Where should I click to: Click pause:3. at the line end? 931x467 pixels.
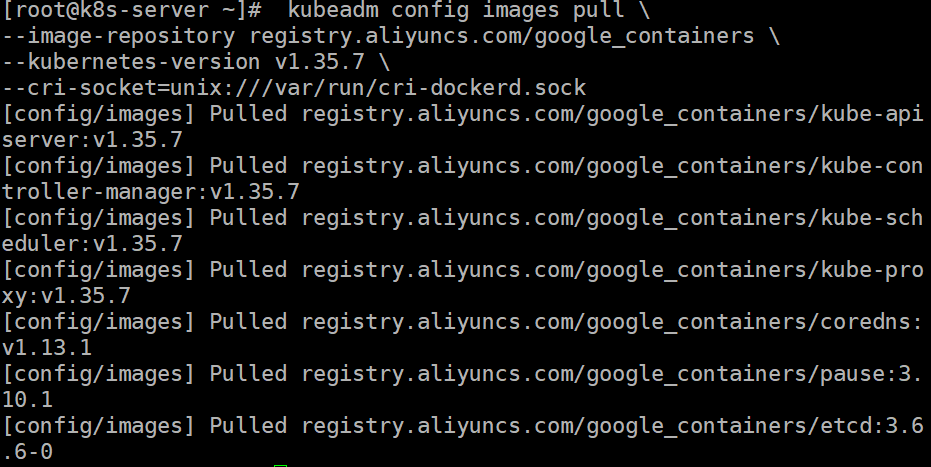(x=872, y=374)
